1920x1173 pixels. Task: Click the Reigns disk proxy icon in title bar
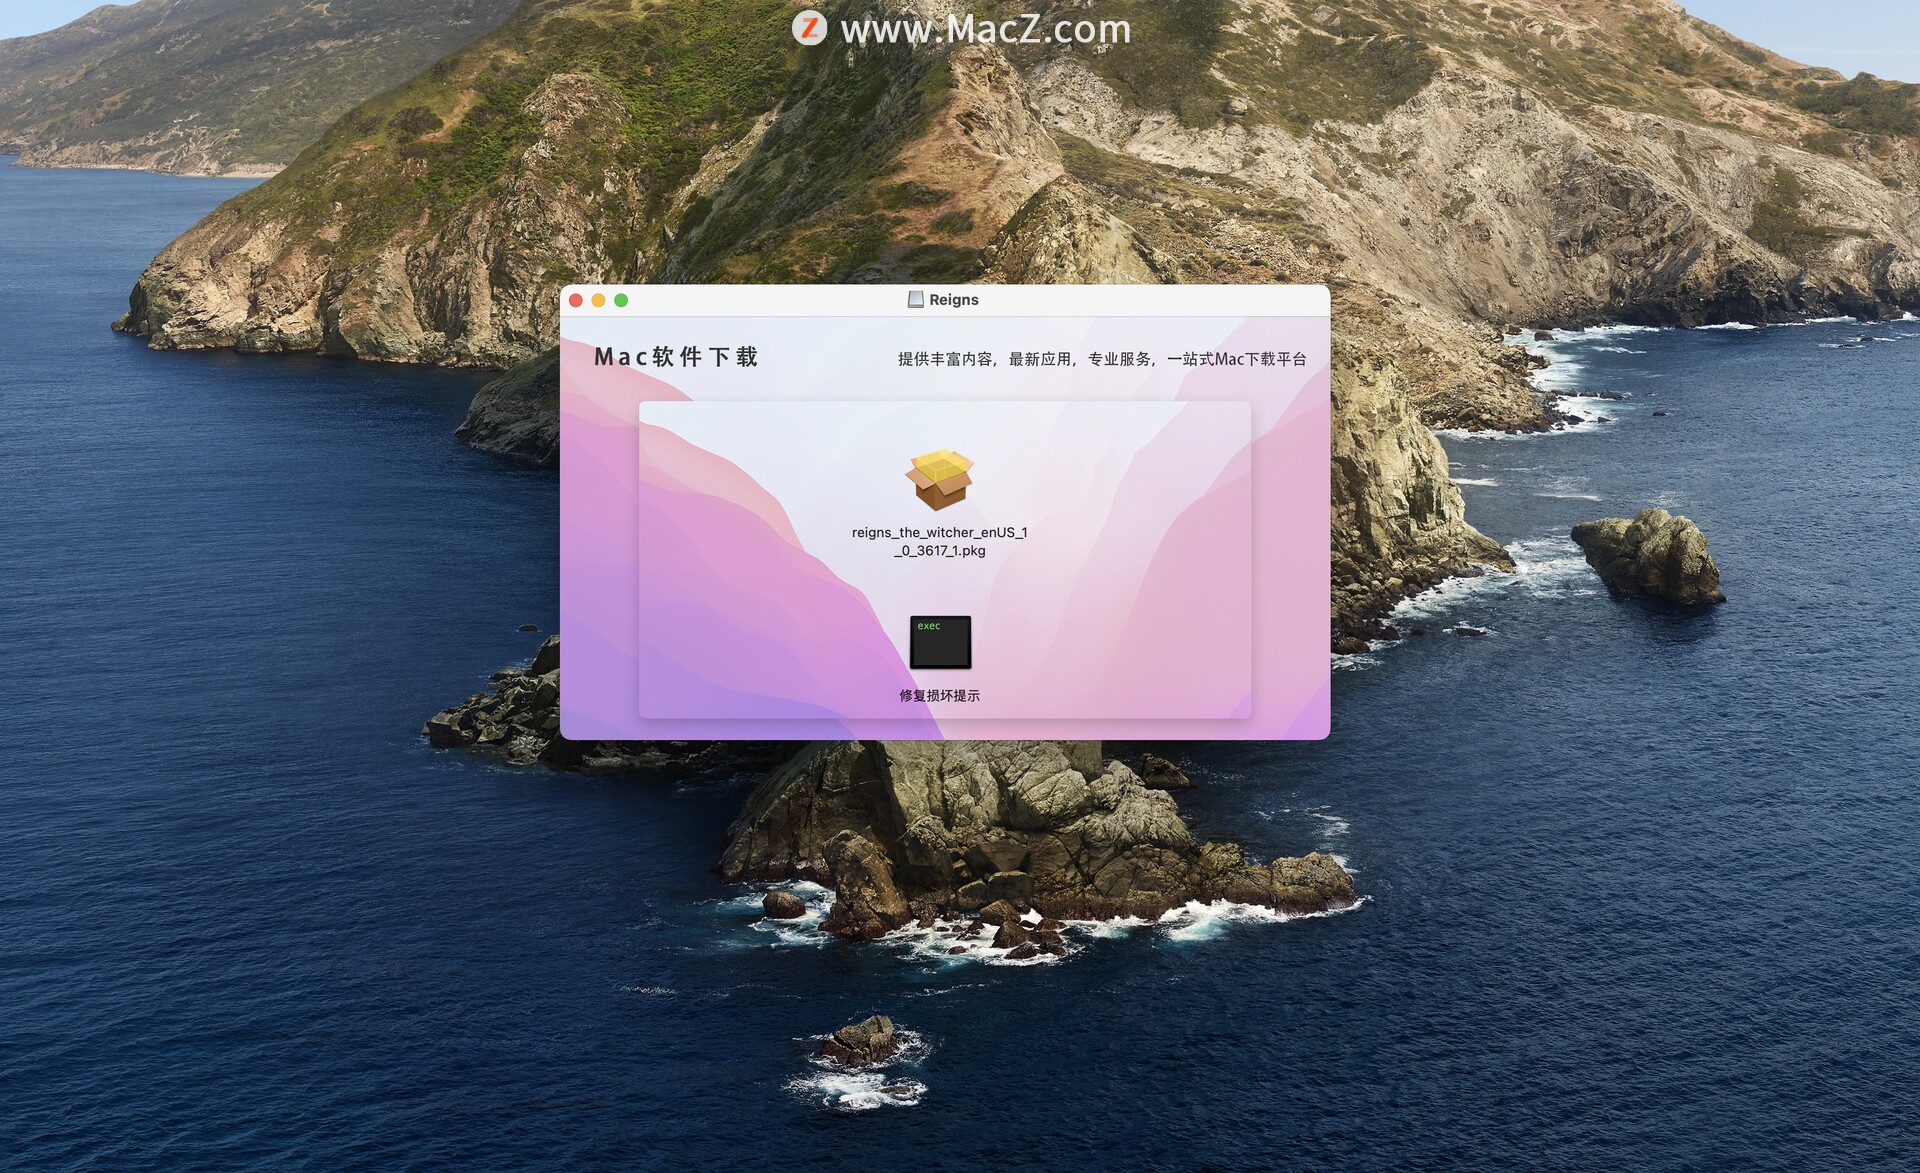(915, 300)
